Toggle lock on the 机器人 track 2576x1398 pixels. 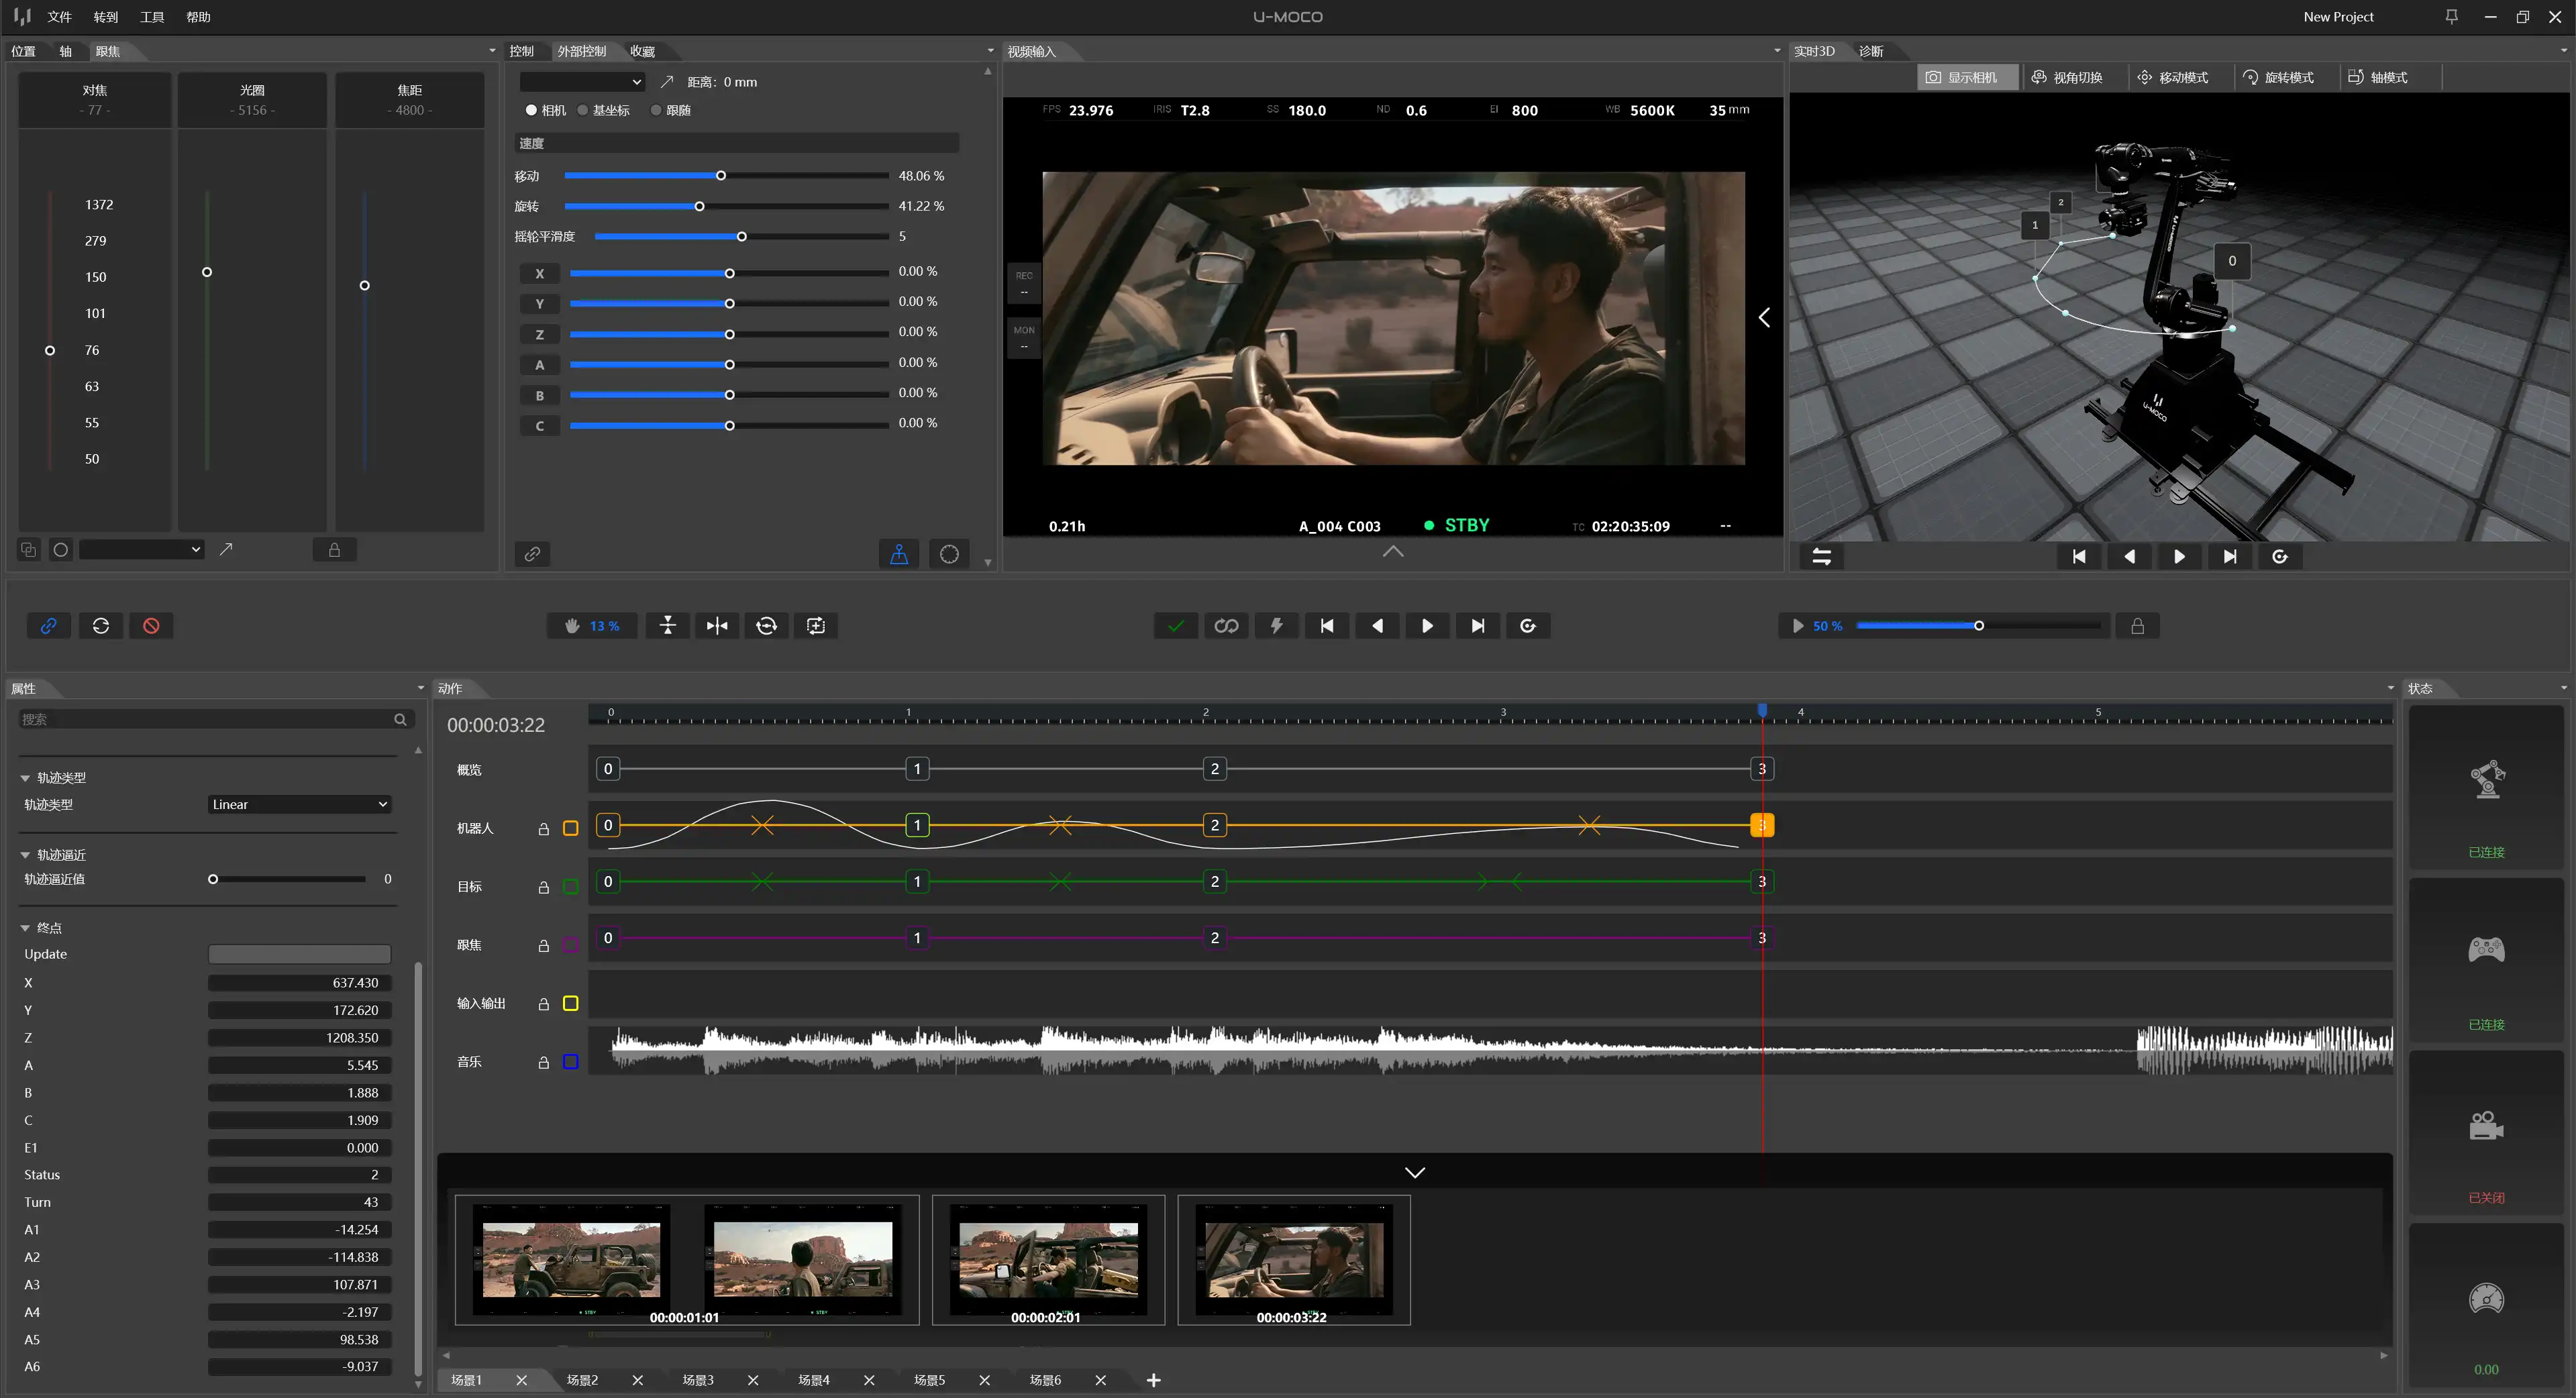(x=544, y=829)
